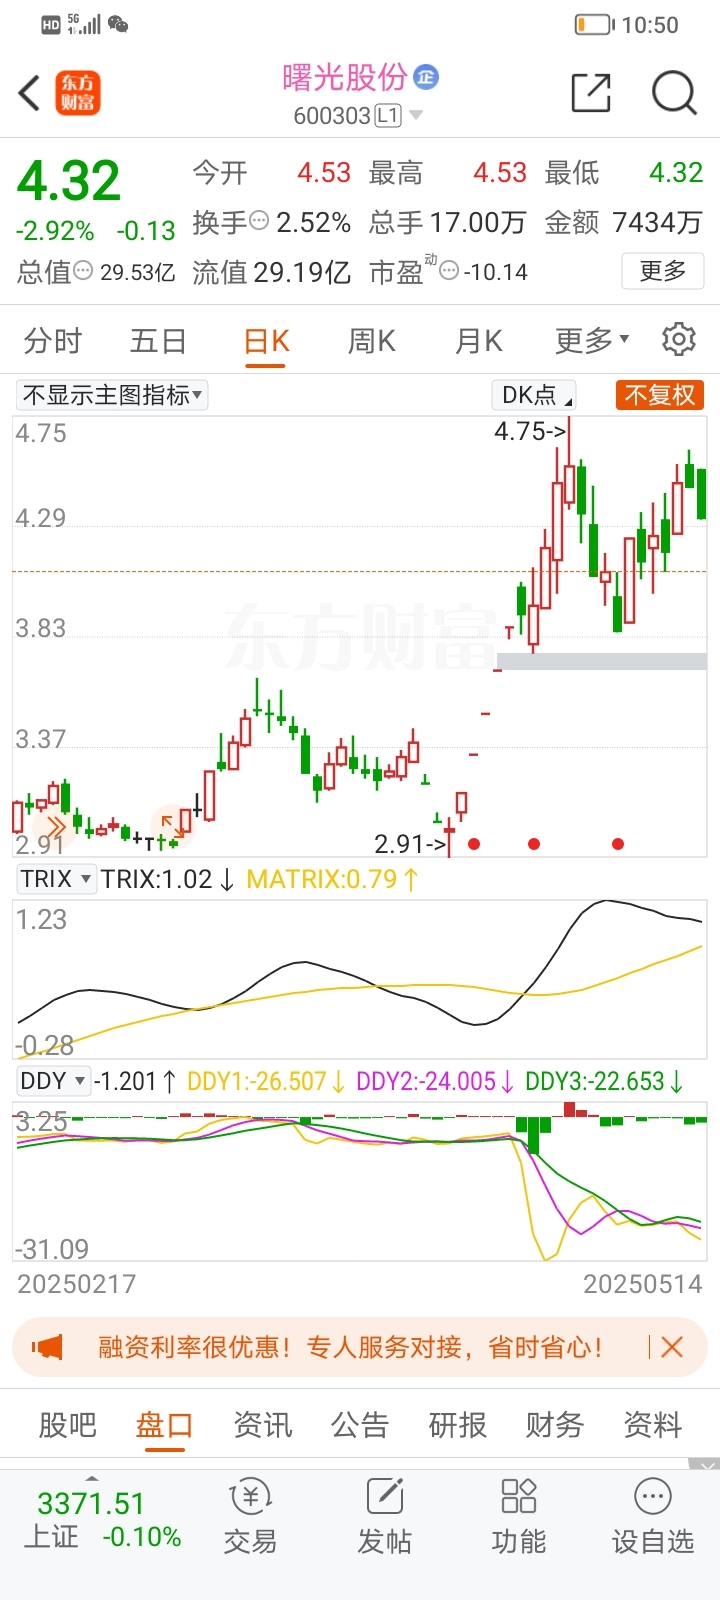Tap the megaphone icon in the banner
Screen dimensions: 720x1600
47,1347
